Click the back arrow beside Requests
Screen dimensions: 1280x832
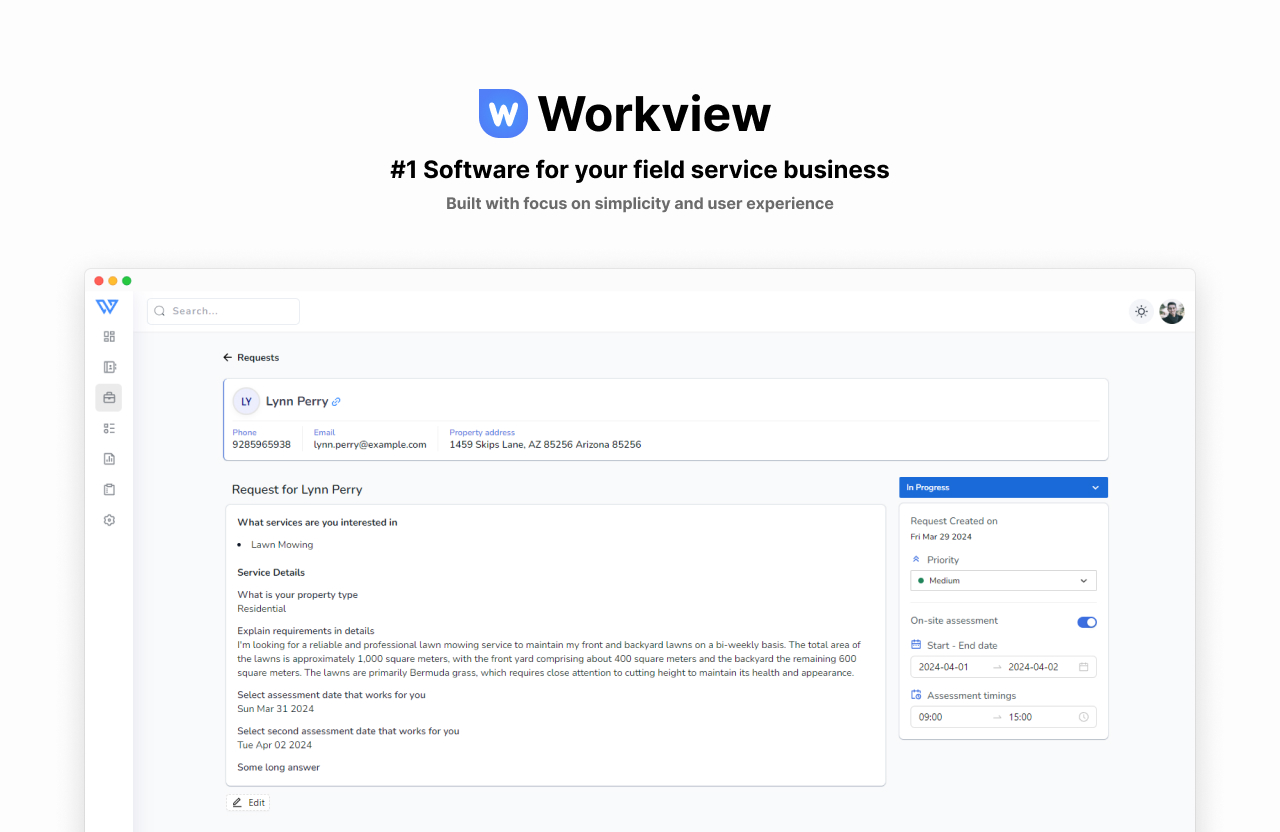[228, 357]
